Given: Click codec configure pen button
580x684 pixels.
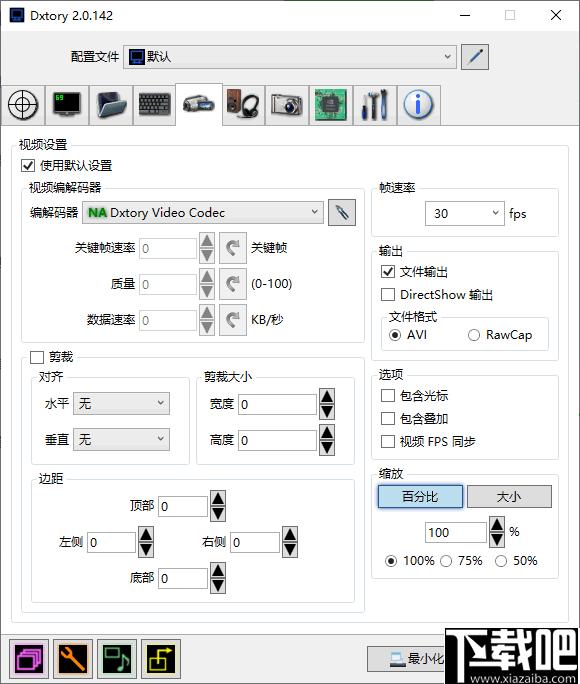Looking at the screenshot, I should pyautogui.click(x=342, y=213).
